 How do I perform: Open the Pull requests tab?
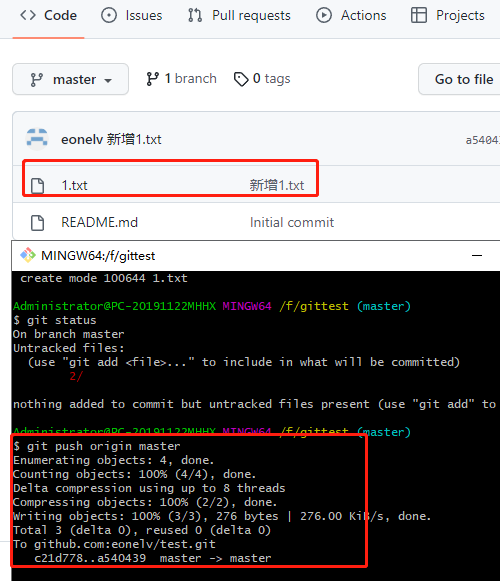(239, 16)
